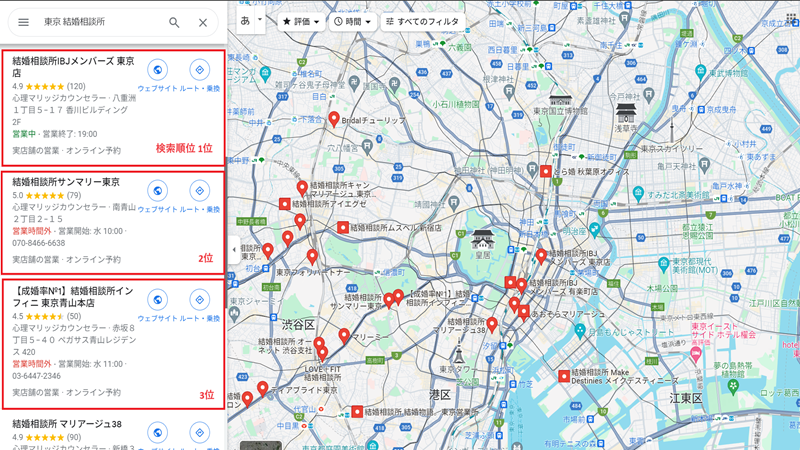
Task: Click the 夢の島熱帯植物館 marker
Action: (x=733, y=386)
